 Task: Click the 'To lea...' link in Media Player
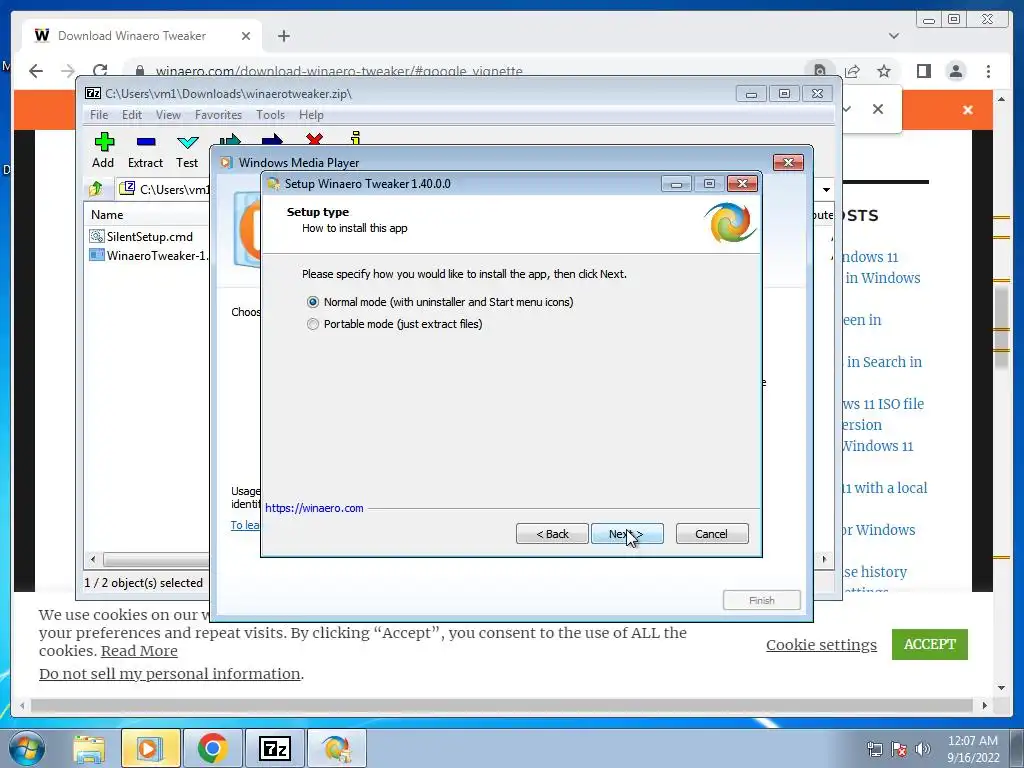click(x=245, y=525)
